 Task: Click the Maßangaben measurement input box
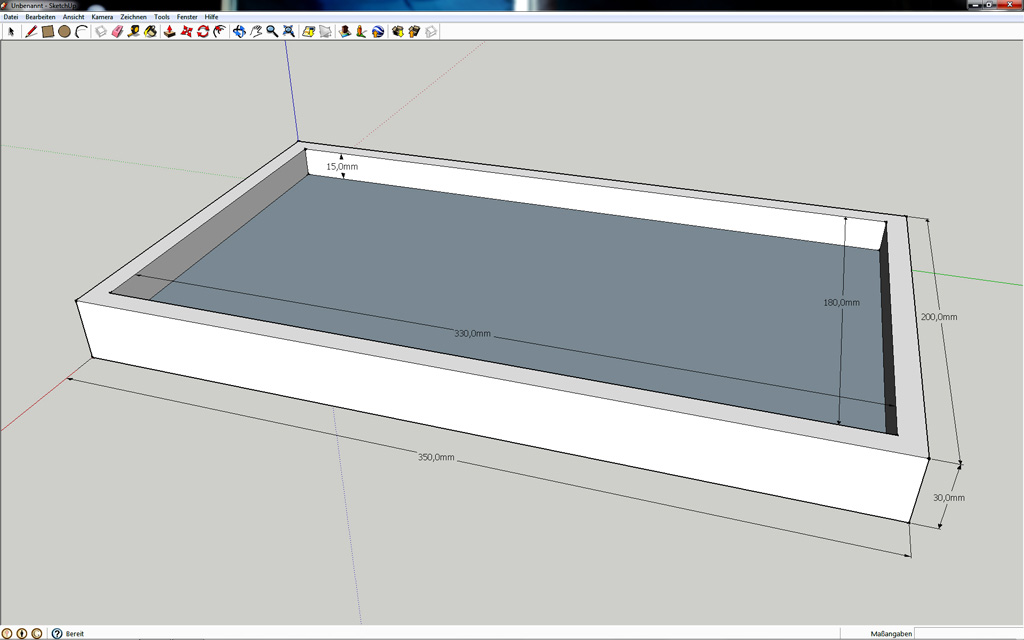pos(967,633)
